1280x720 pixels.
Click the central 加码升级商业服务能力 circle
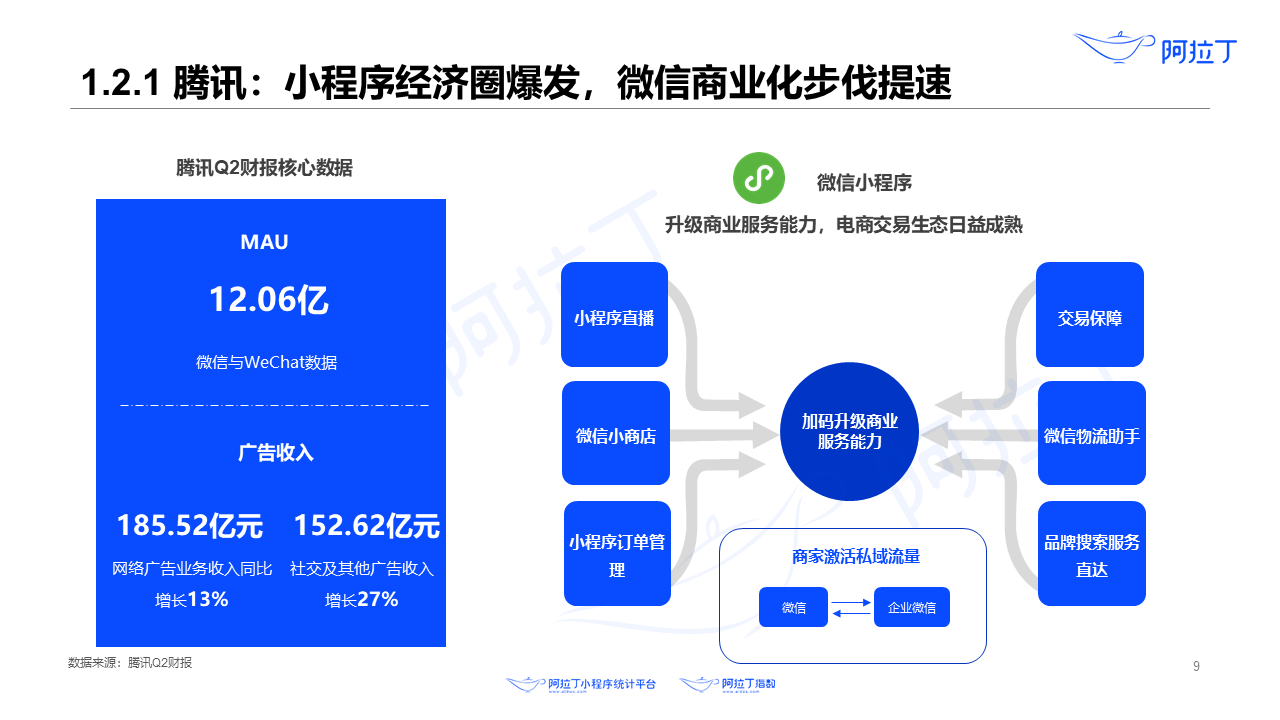(x=849, y=431)
